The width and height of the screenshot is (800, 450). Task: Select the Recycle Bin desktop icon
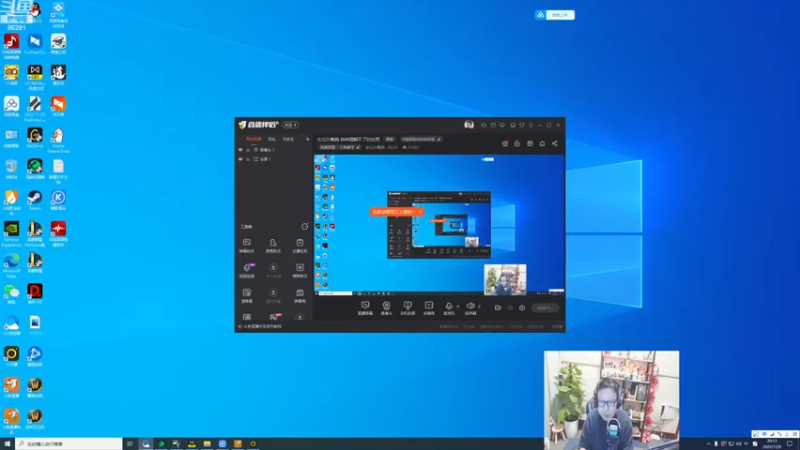click(x=11, y=168)
